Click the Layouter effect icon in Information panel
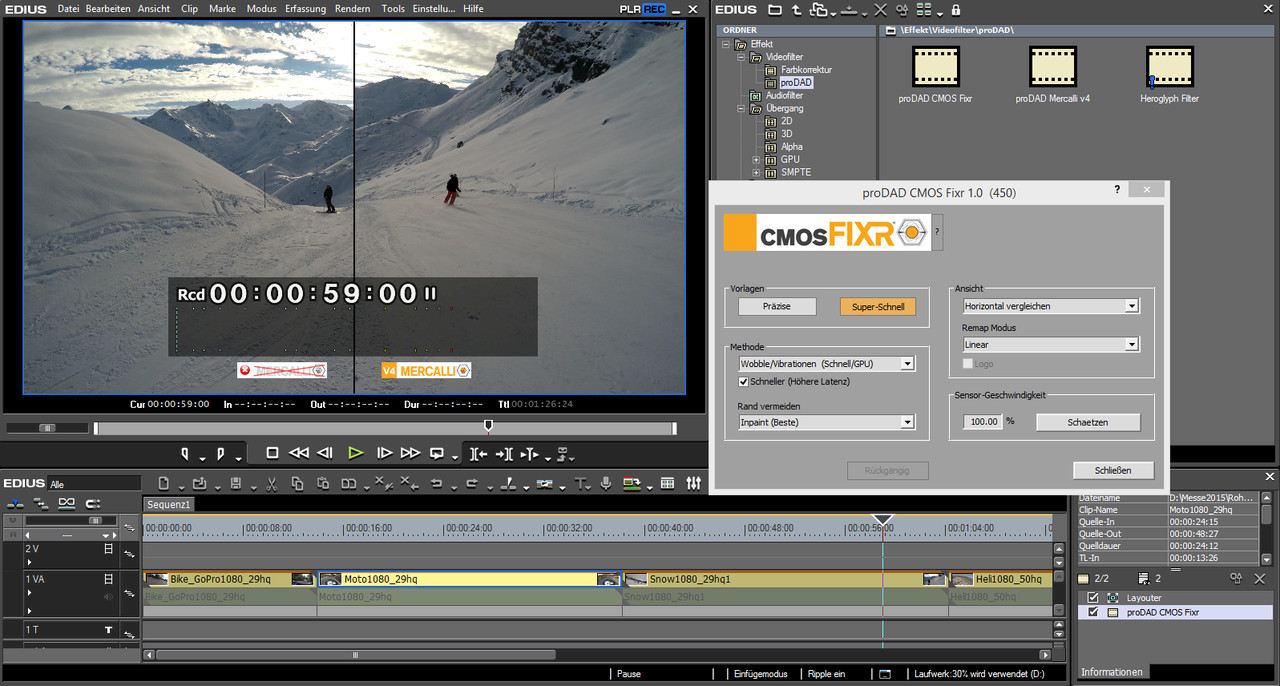Image resolution: width=1280 pixels, height=686 pixels. click(1112, 598)
